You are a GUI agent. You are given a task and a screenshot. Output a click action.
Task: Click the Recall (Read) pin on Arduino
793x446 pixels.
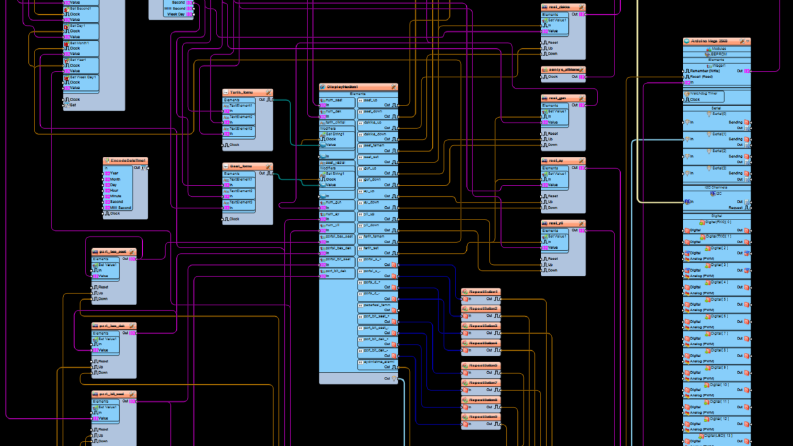(687, 76)
